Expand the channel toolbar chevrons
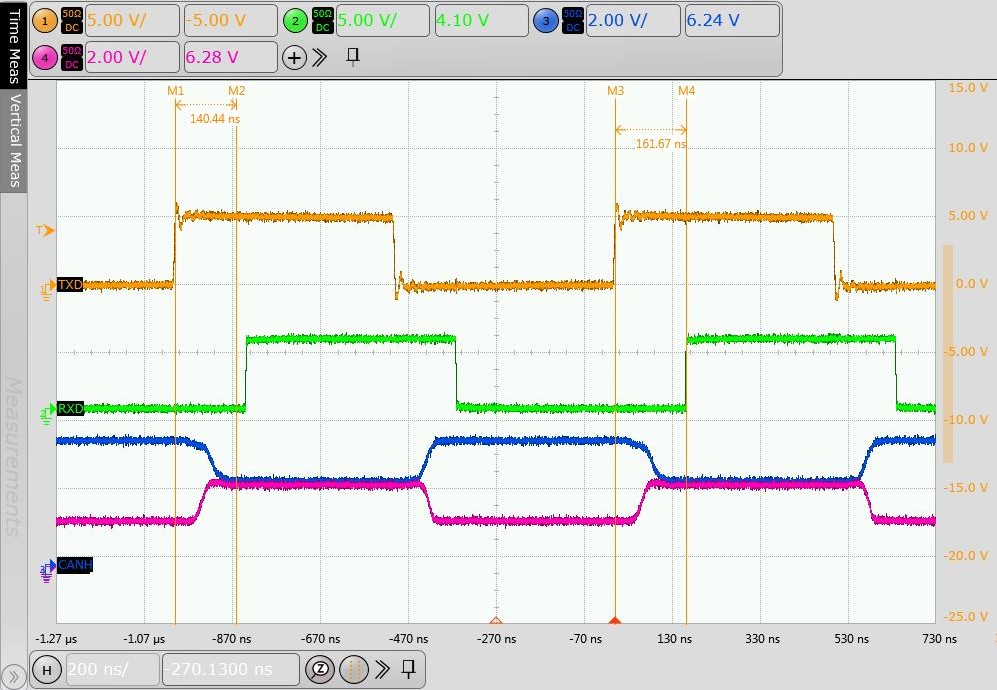 coord(320,57)
